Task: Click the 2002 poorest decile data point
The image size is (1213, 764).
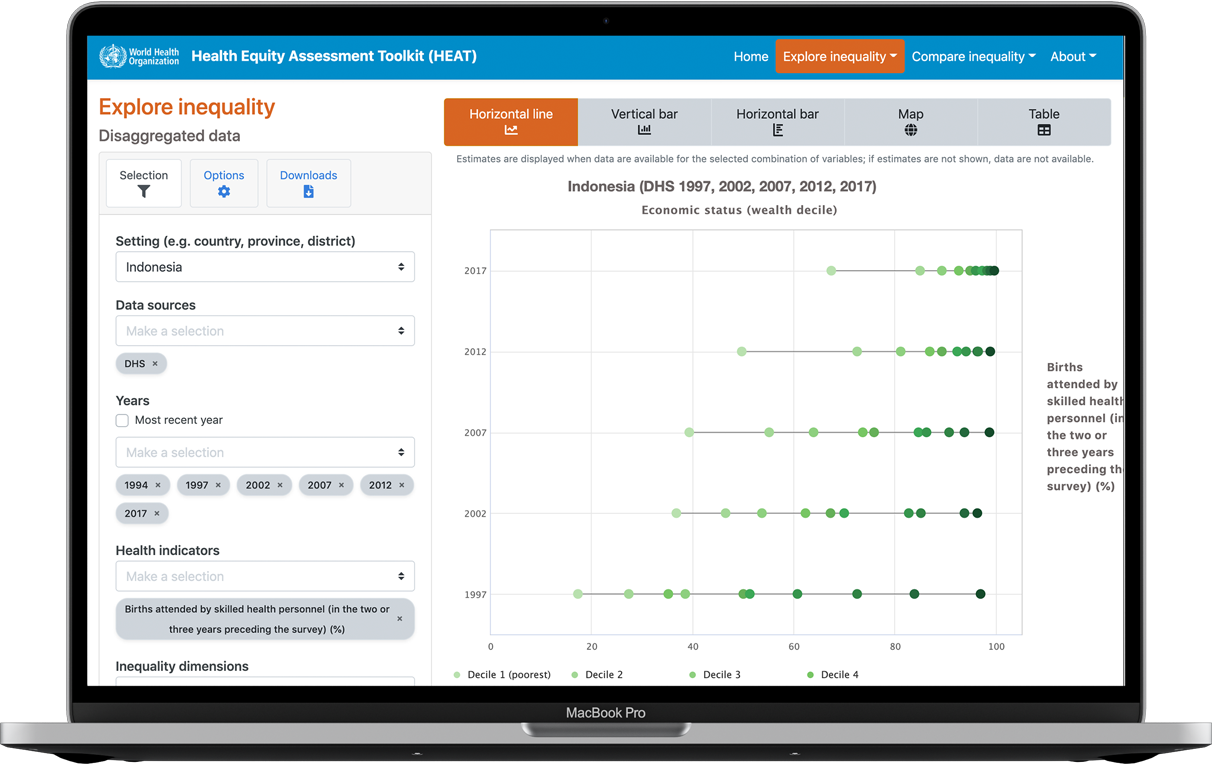Action: [677, 513]
